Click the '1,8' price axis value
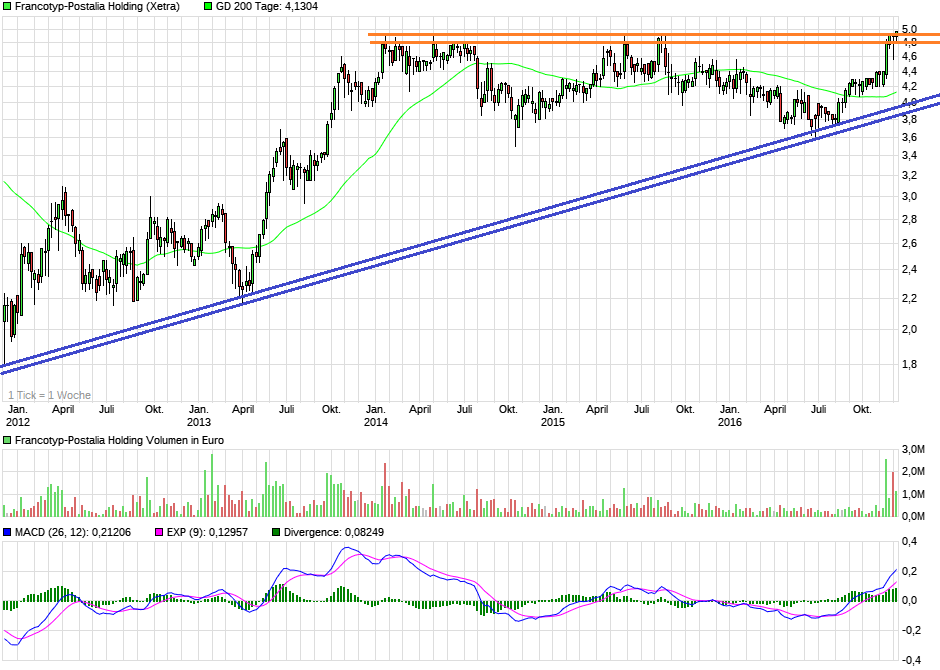Image resolution: width=940 pixels, height=670 pixels. [x=909, y=364]
